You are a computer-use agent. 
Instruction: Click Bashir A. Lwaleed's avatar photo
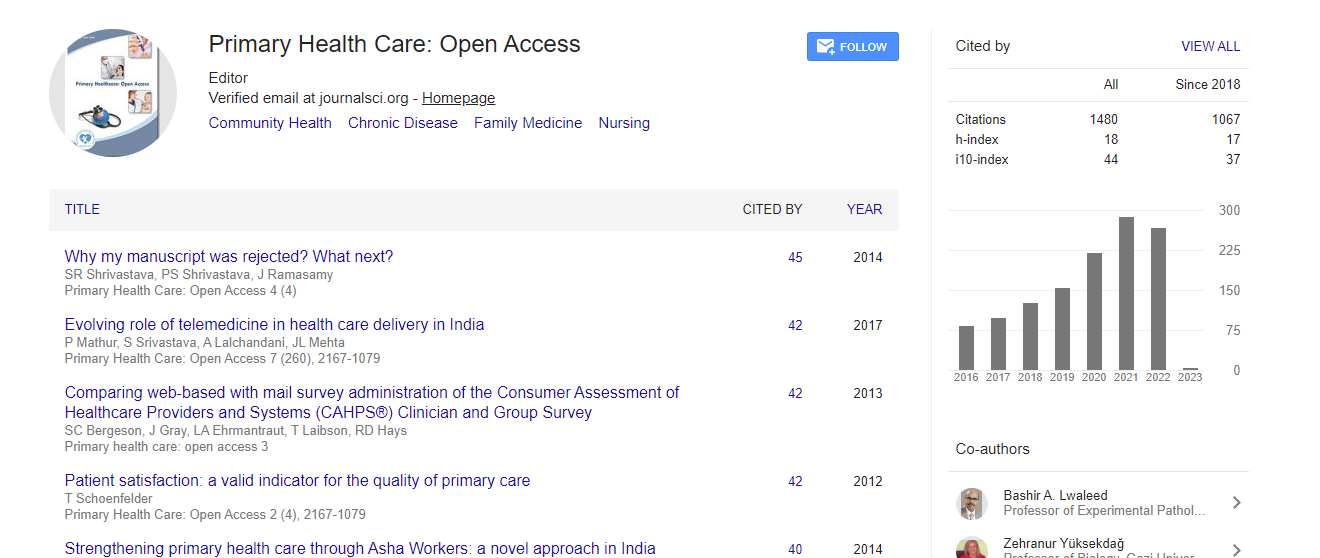coord(972,503)
